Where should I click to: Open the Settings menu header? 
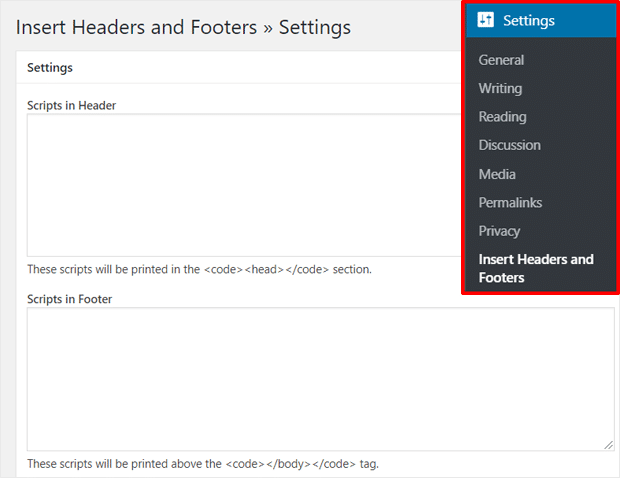[541, 21]
